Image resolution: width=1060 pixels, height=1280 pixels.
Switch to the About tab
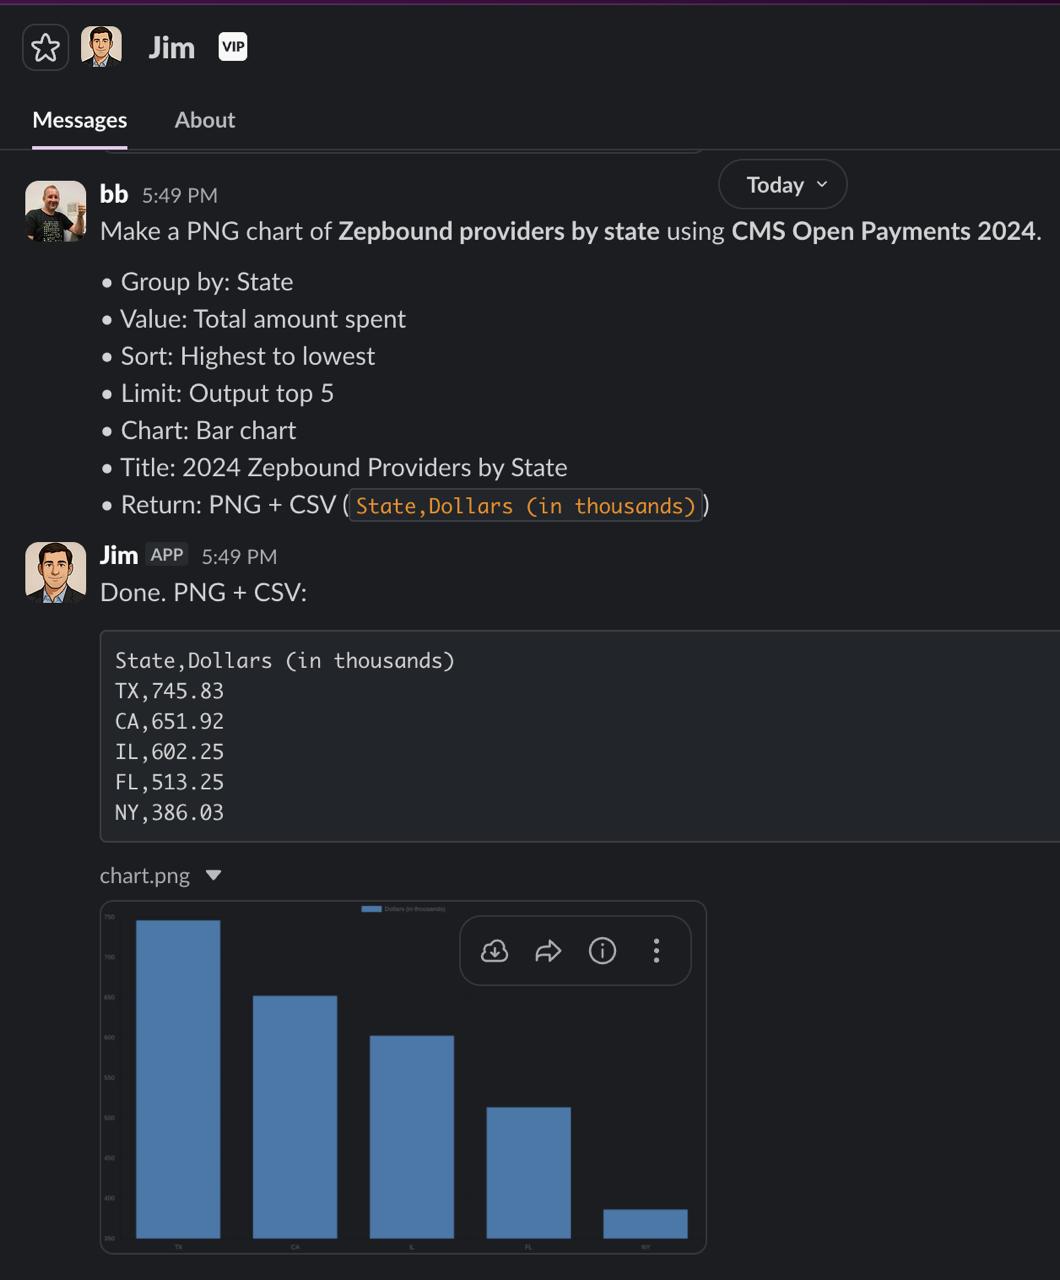(205, 120)
